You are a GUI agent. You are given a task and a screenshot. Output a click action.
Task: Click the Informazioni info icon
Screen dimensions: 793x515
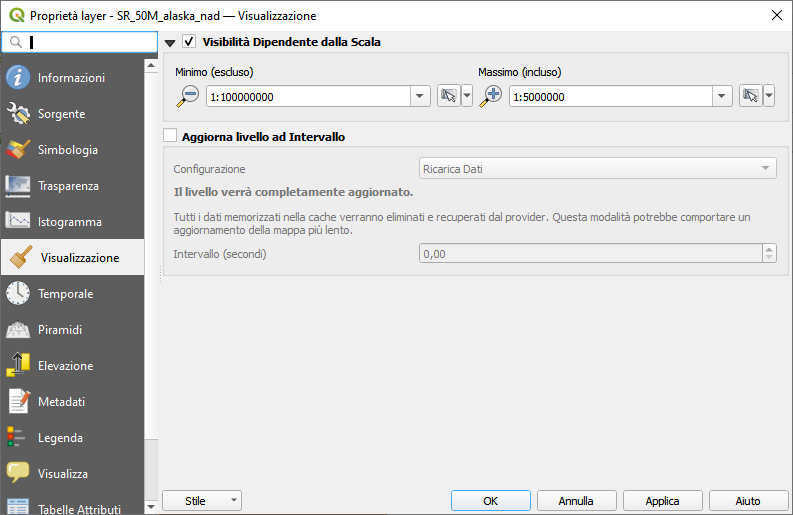tap(18, 77)
